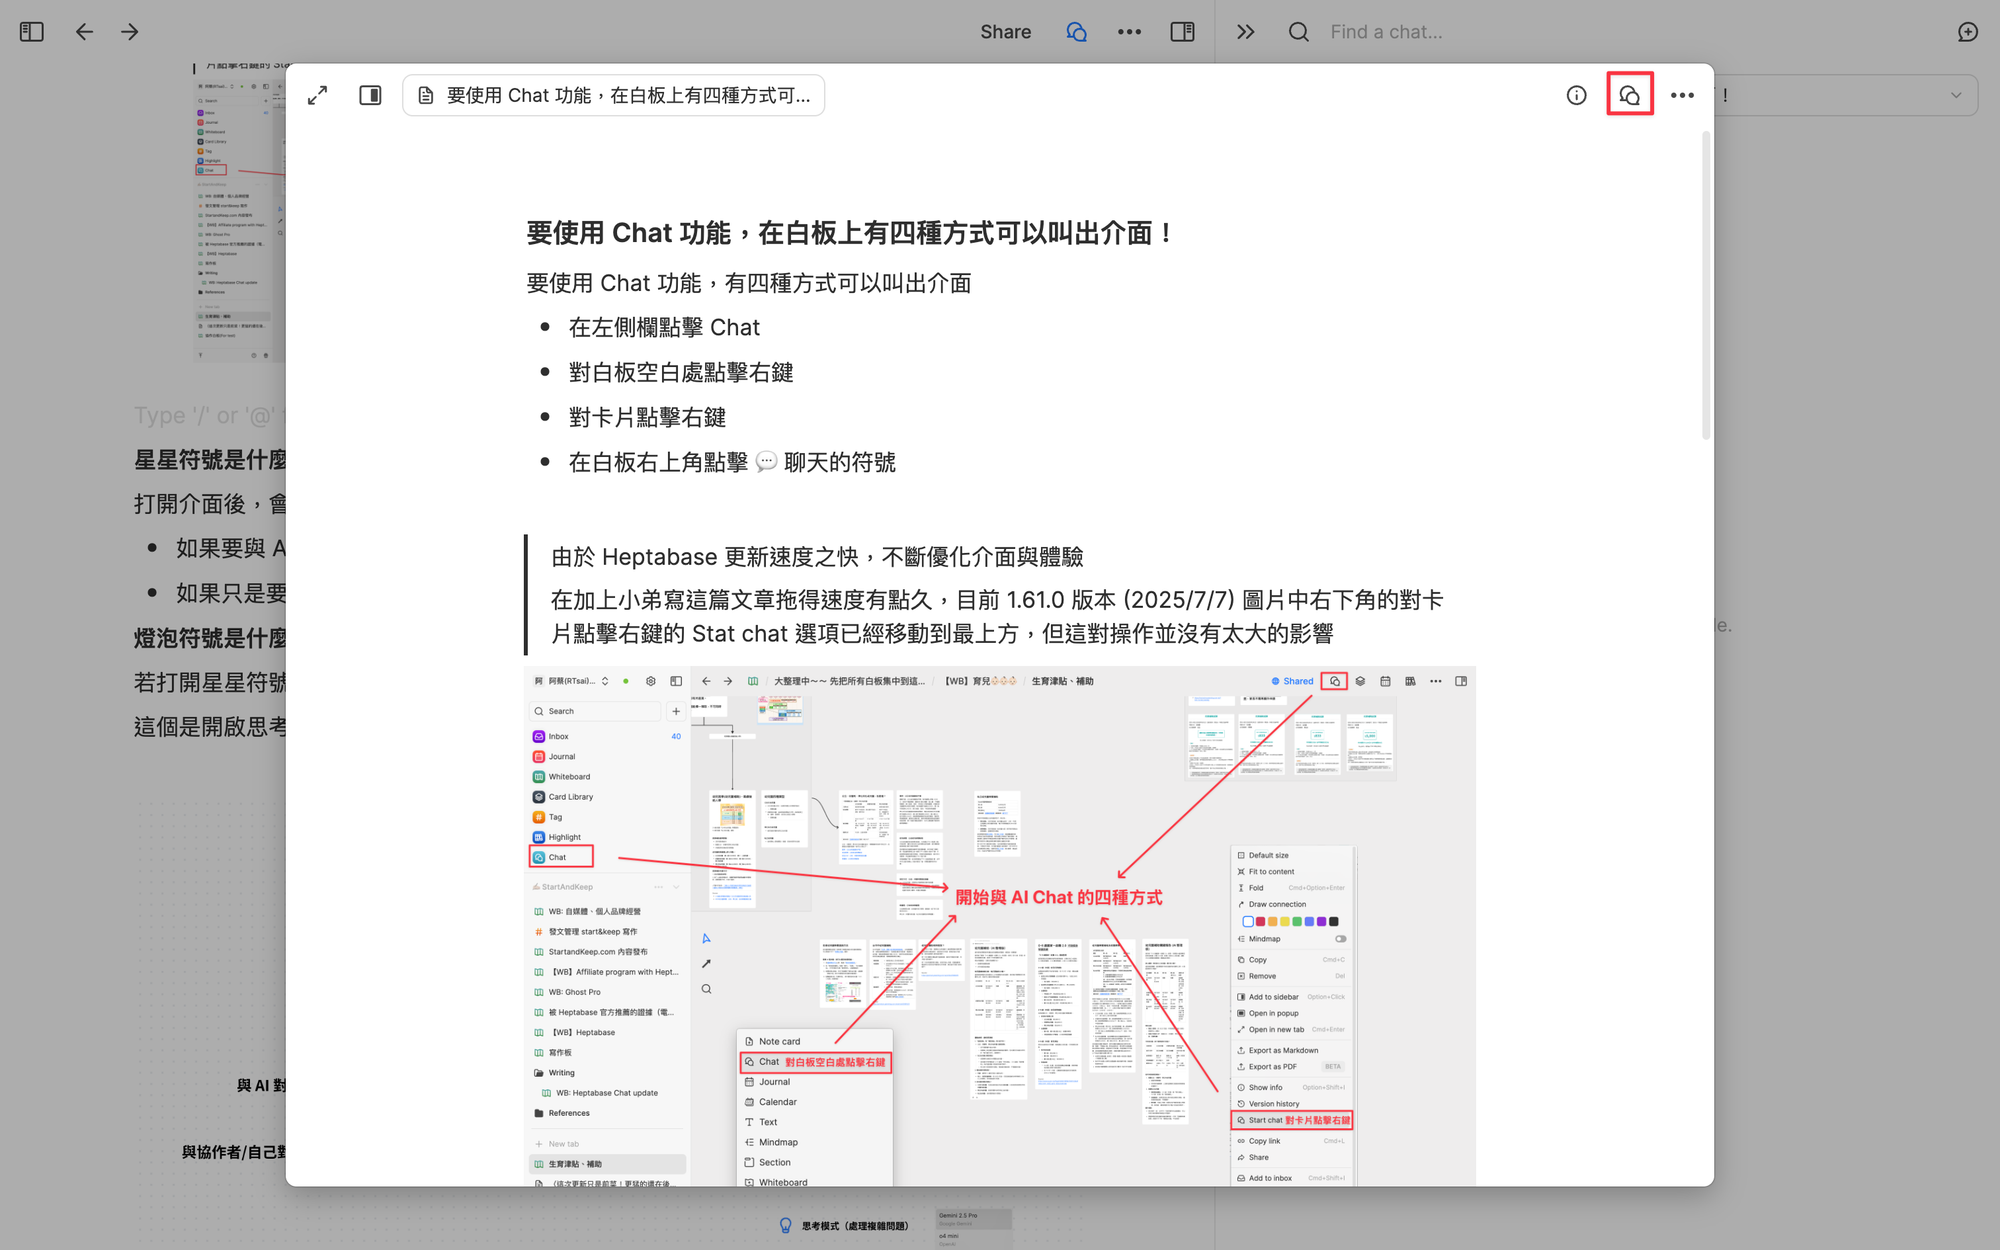2000x1250 pixels.
Task: Click the background card's '燈泡符號是什麼' heading
Action: coord(210,638)
